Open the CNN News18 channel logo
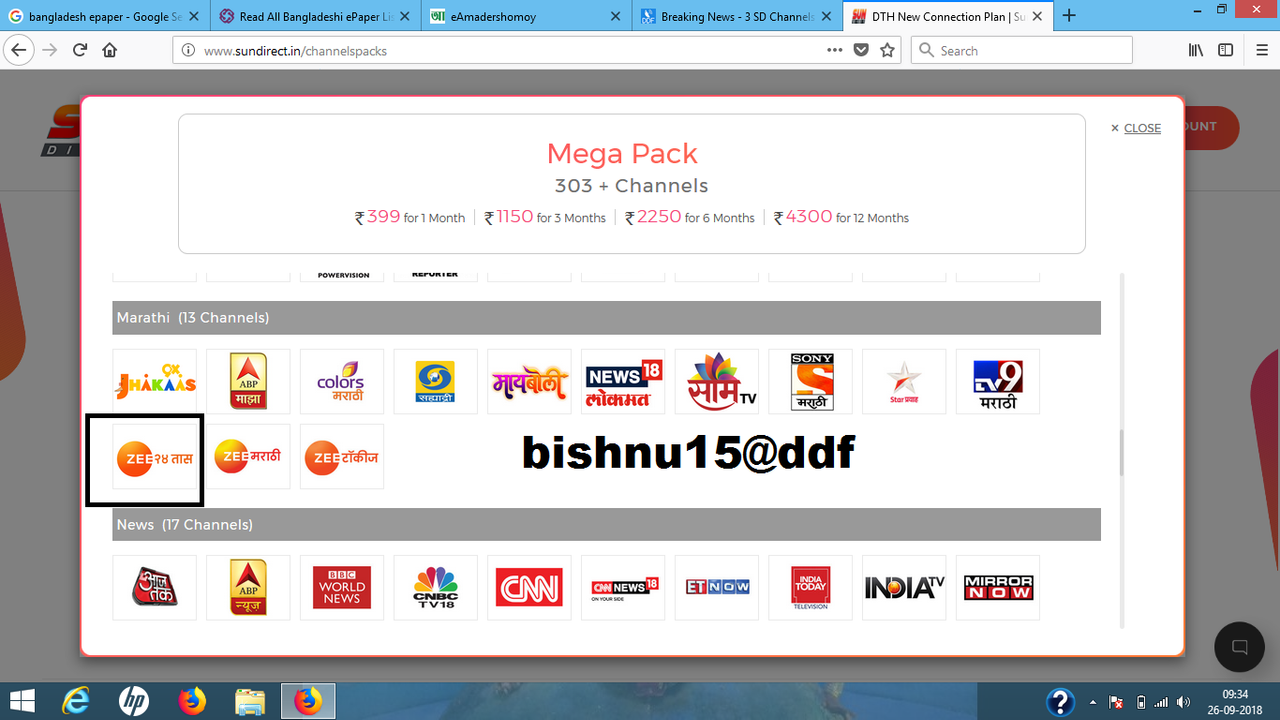This screenshot has height=720, width=1280. [623, 588]
